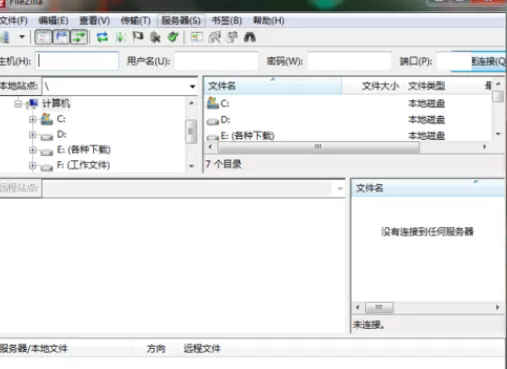Screen dimensions: 507x369
Task: Click the local tree vertical scrollbar thumb
Action: (191, 131)
